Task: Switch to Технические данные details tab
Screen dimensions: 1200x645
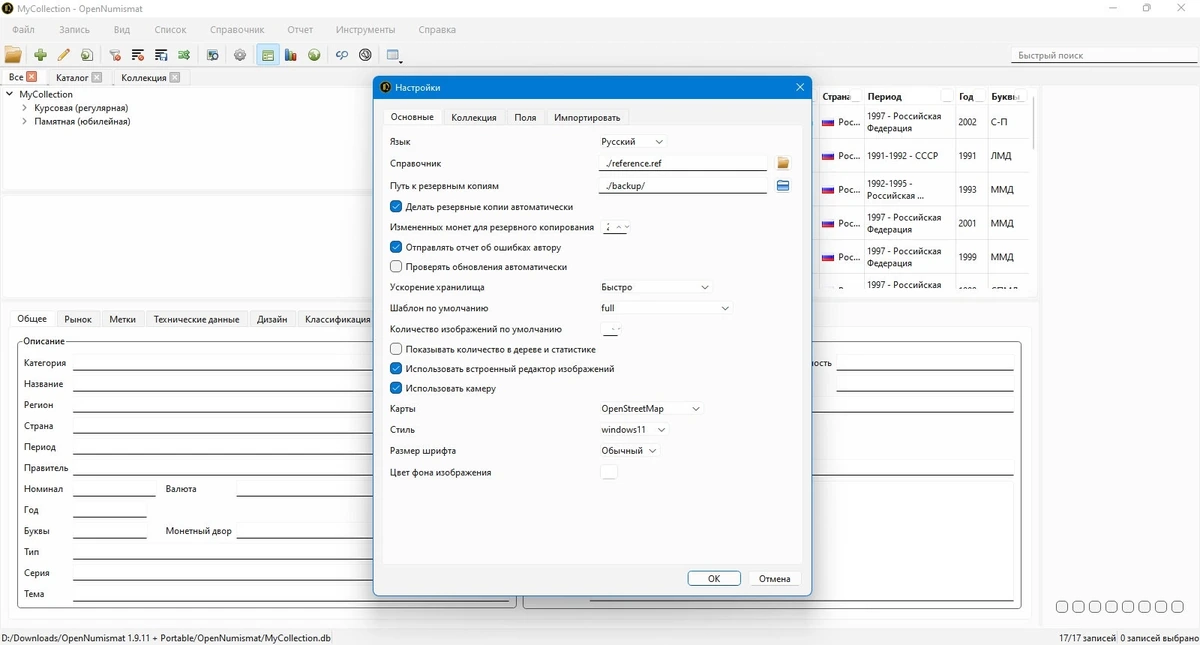Action: tap(196, 319)
